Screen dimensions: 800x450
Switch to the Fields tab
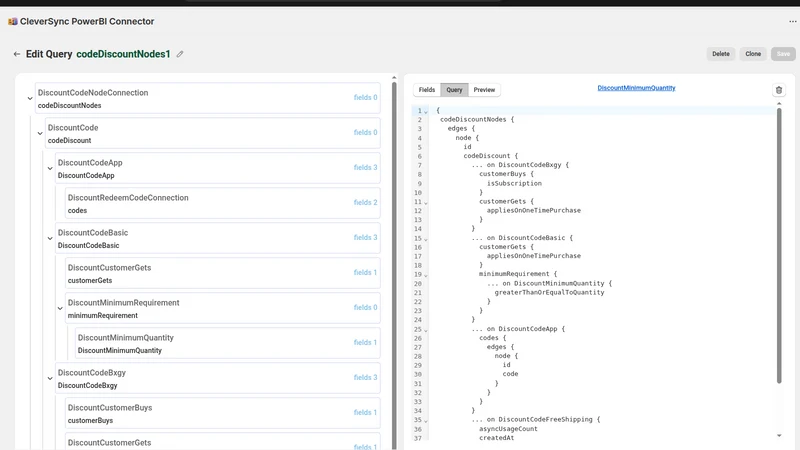pos(427,90)
